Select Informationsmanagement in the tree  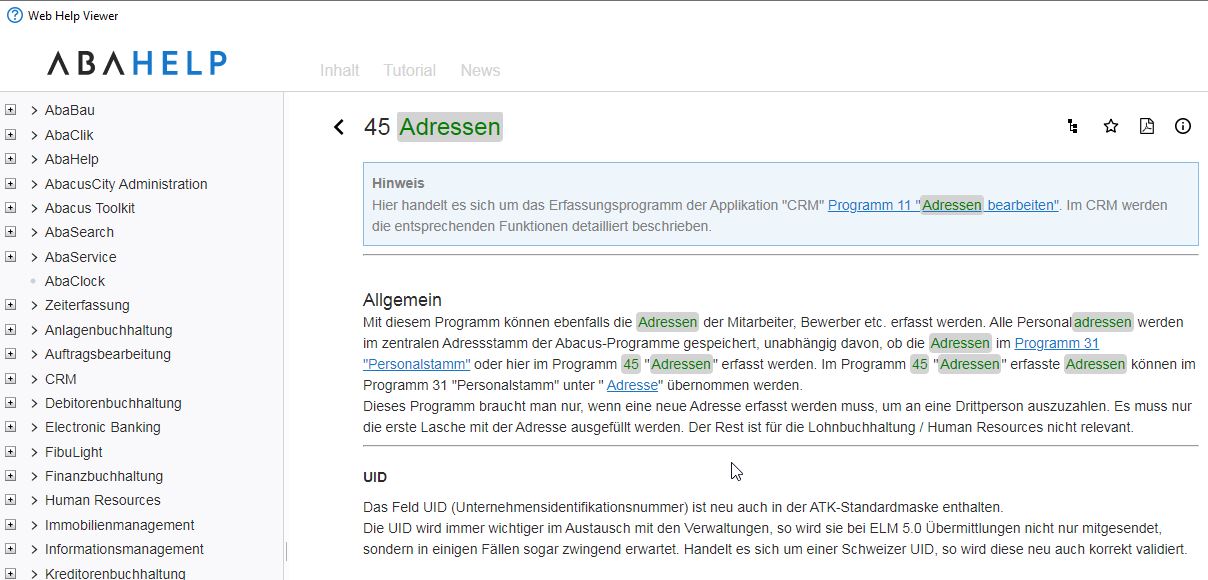[124, 549]
